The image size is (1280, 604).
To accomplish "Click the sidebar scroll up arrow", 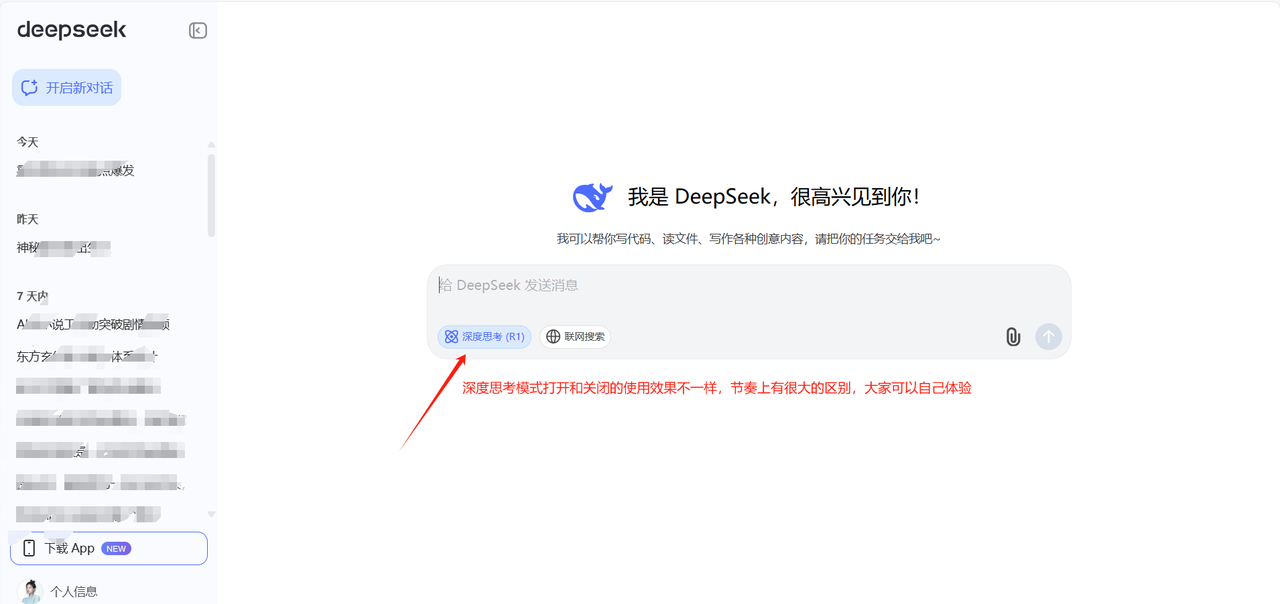I will coord(211,145).
